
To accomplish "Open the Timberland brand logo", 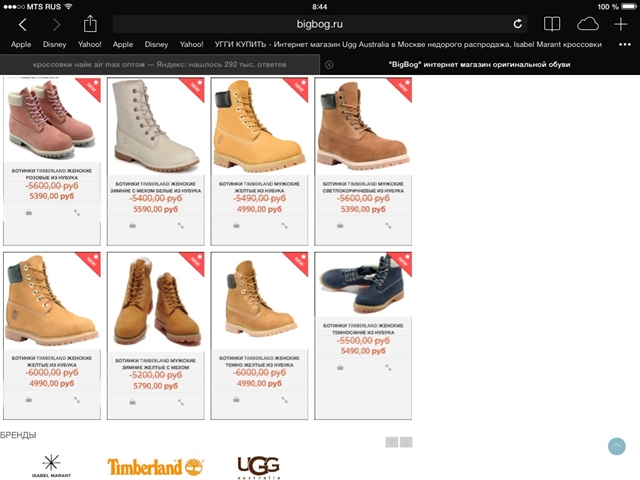I will tap(155, 467).
